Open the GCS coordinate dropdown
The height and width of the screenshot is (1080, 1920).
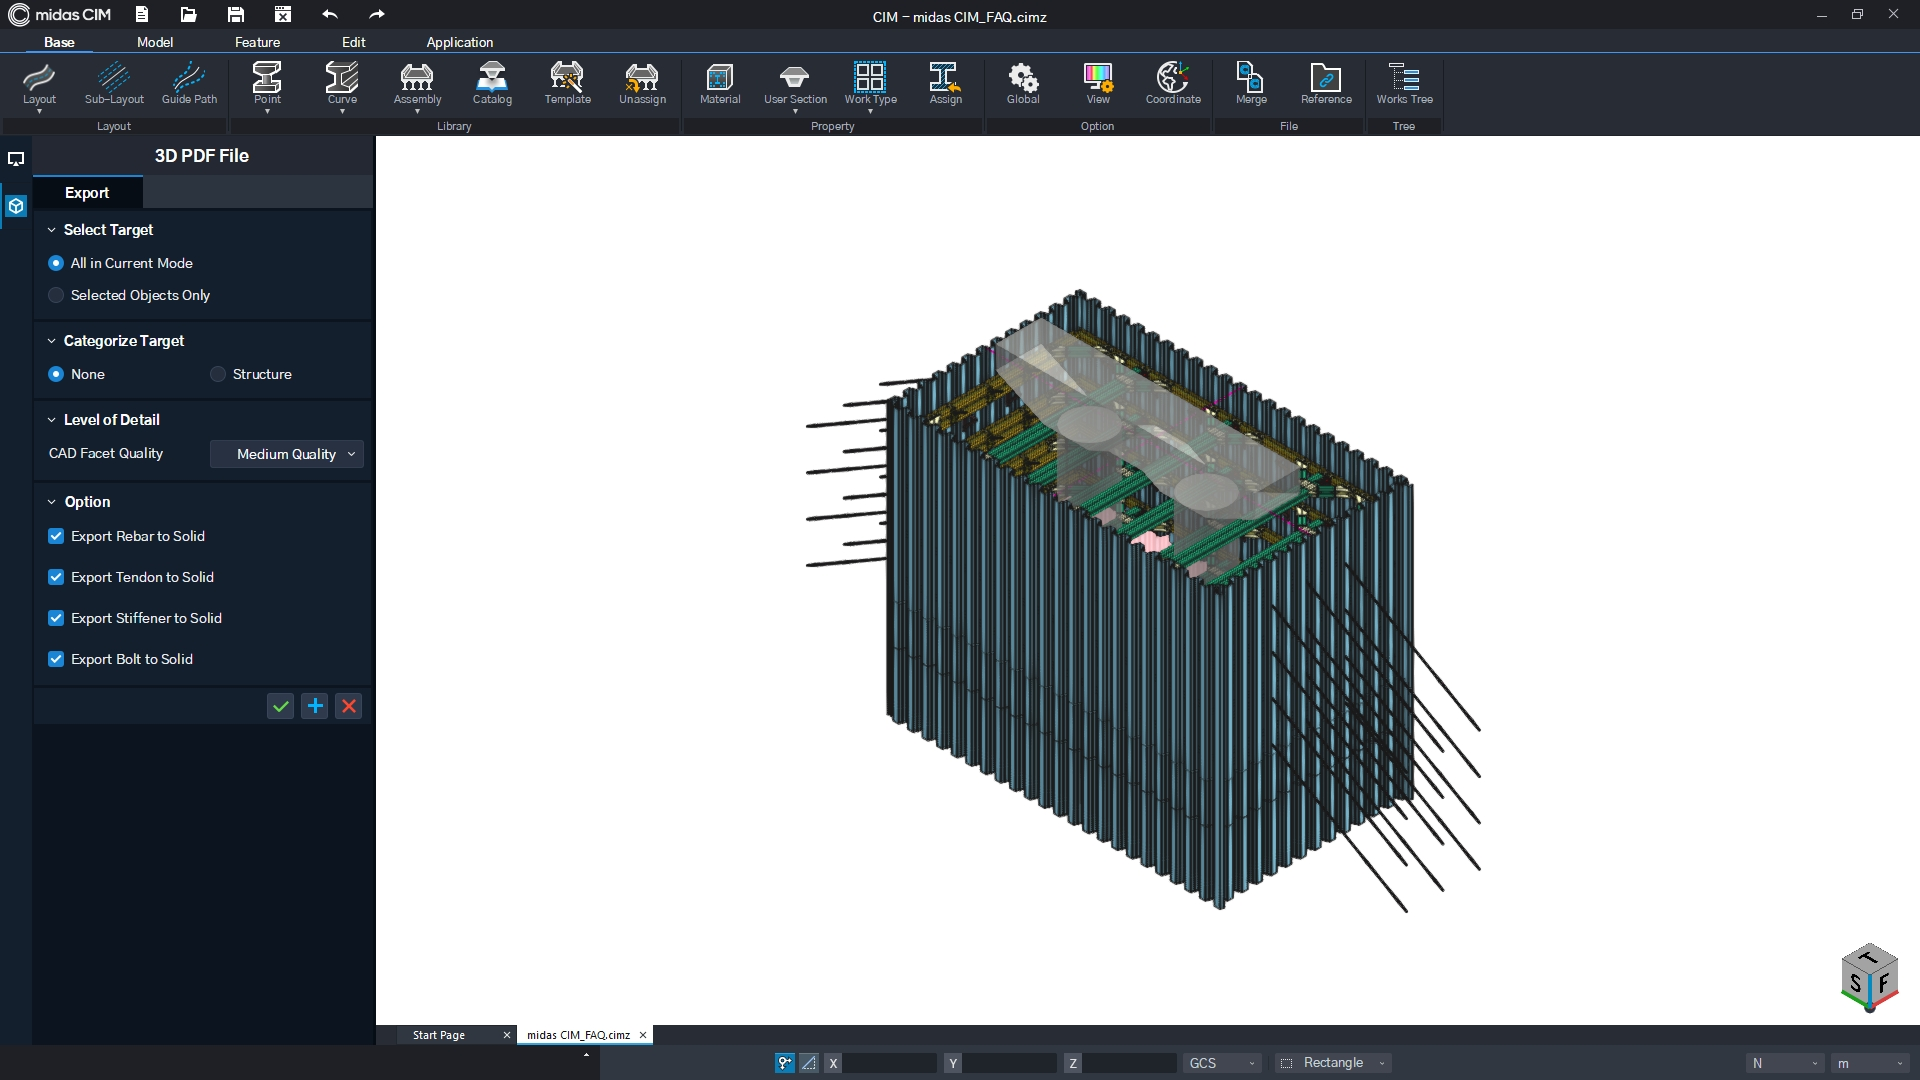coord(1221,1063)
